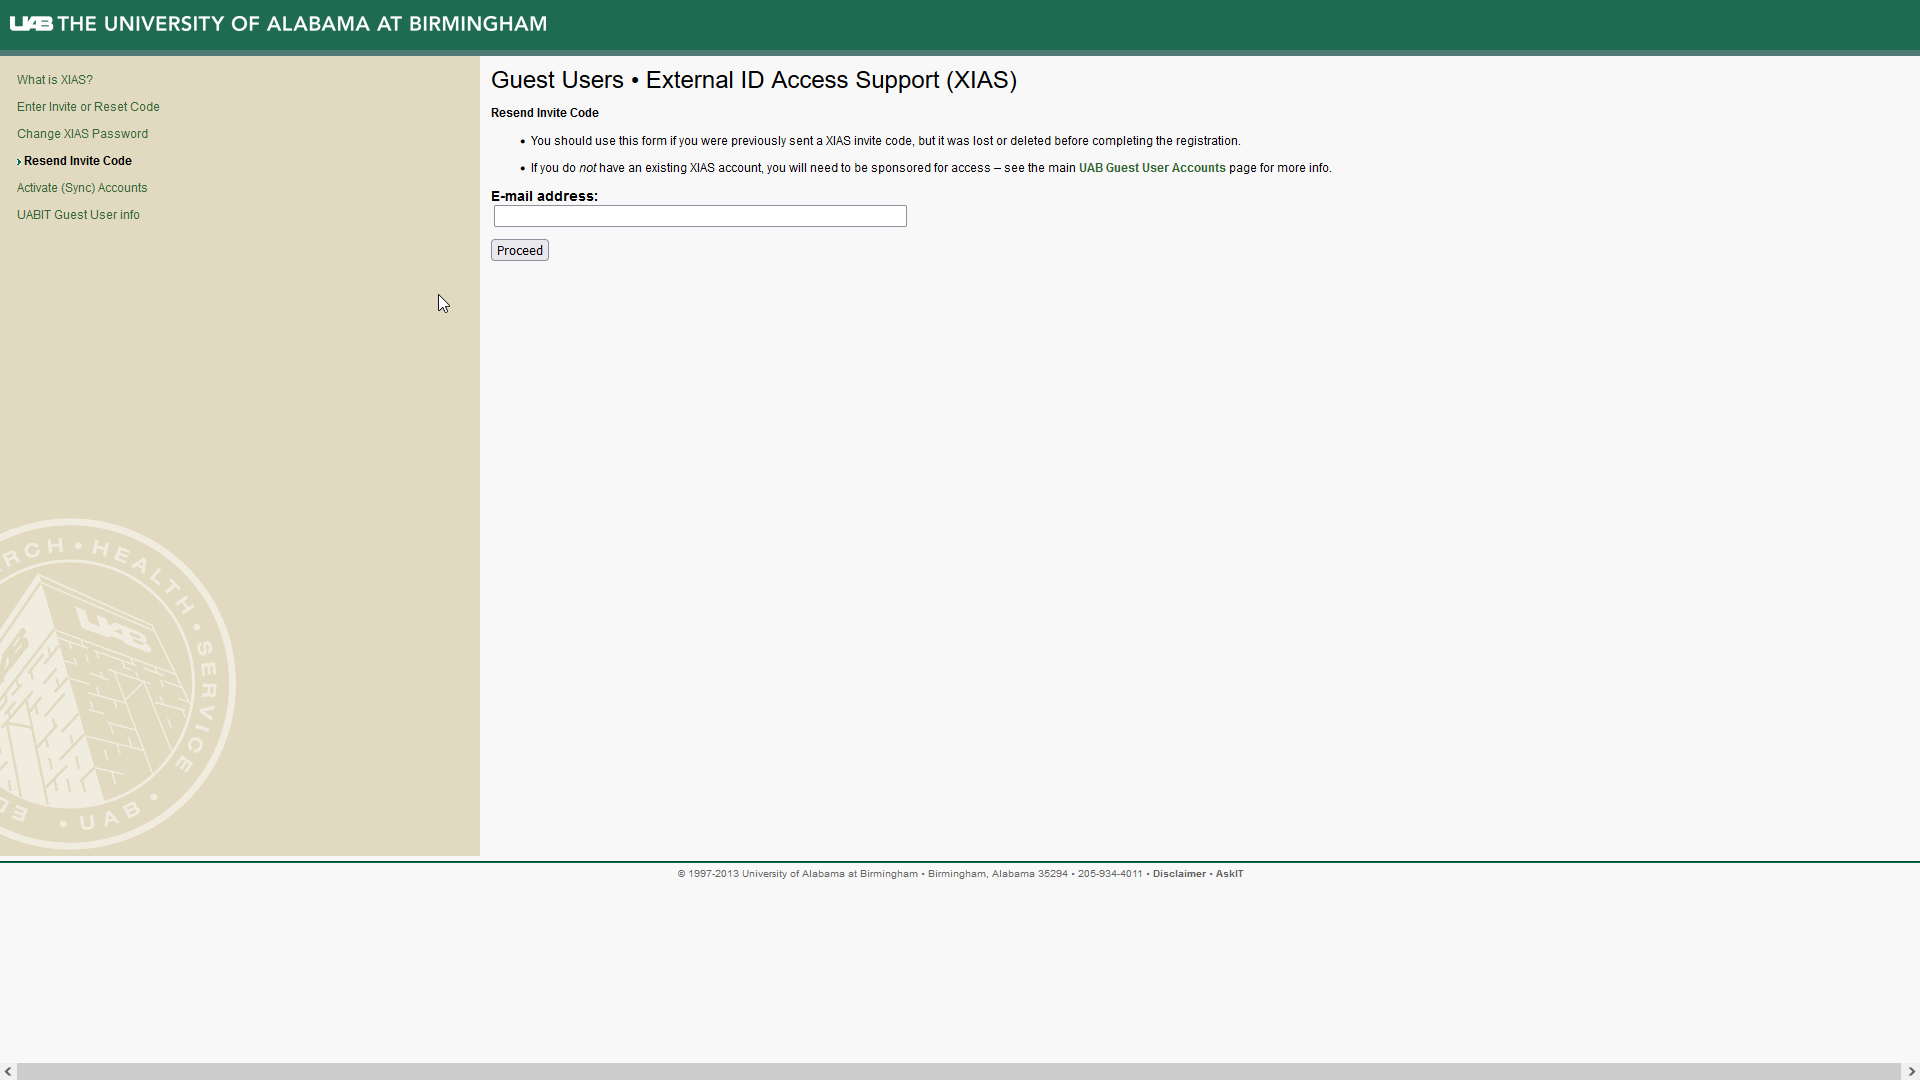
Task: Click the Guest Users XIAS page heading
Action: [754, 80]
